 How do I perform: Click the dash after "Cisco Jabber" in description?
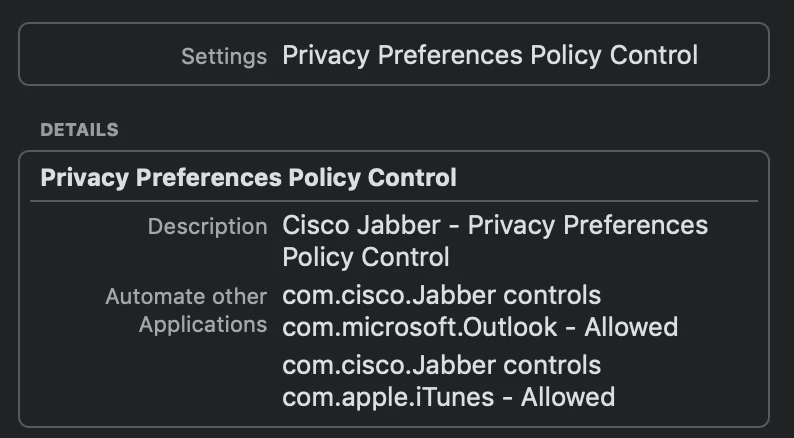[454, 226]
